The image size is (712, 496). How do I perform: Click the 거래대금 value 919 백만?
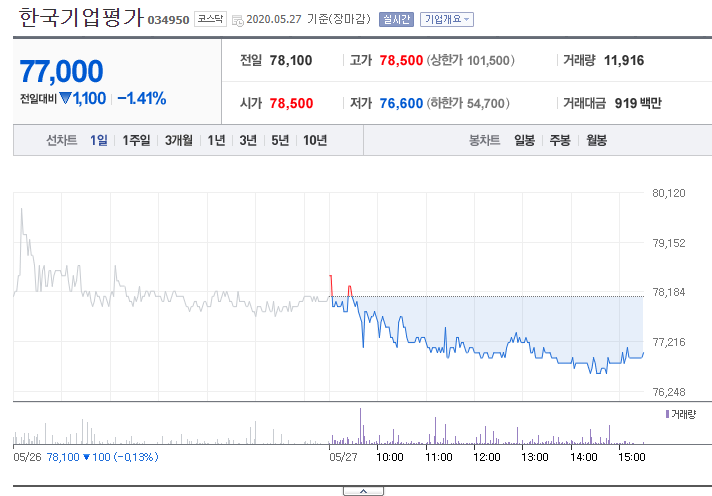(x=638, y=104)
